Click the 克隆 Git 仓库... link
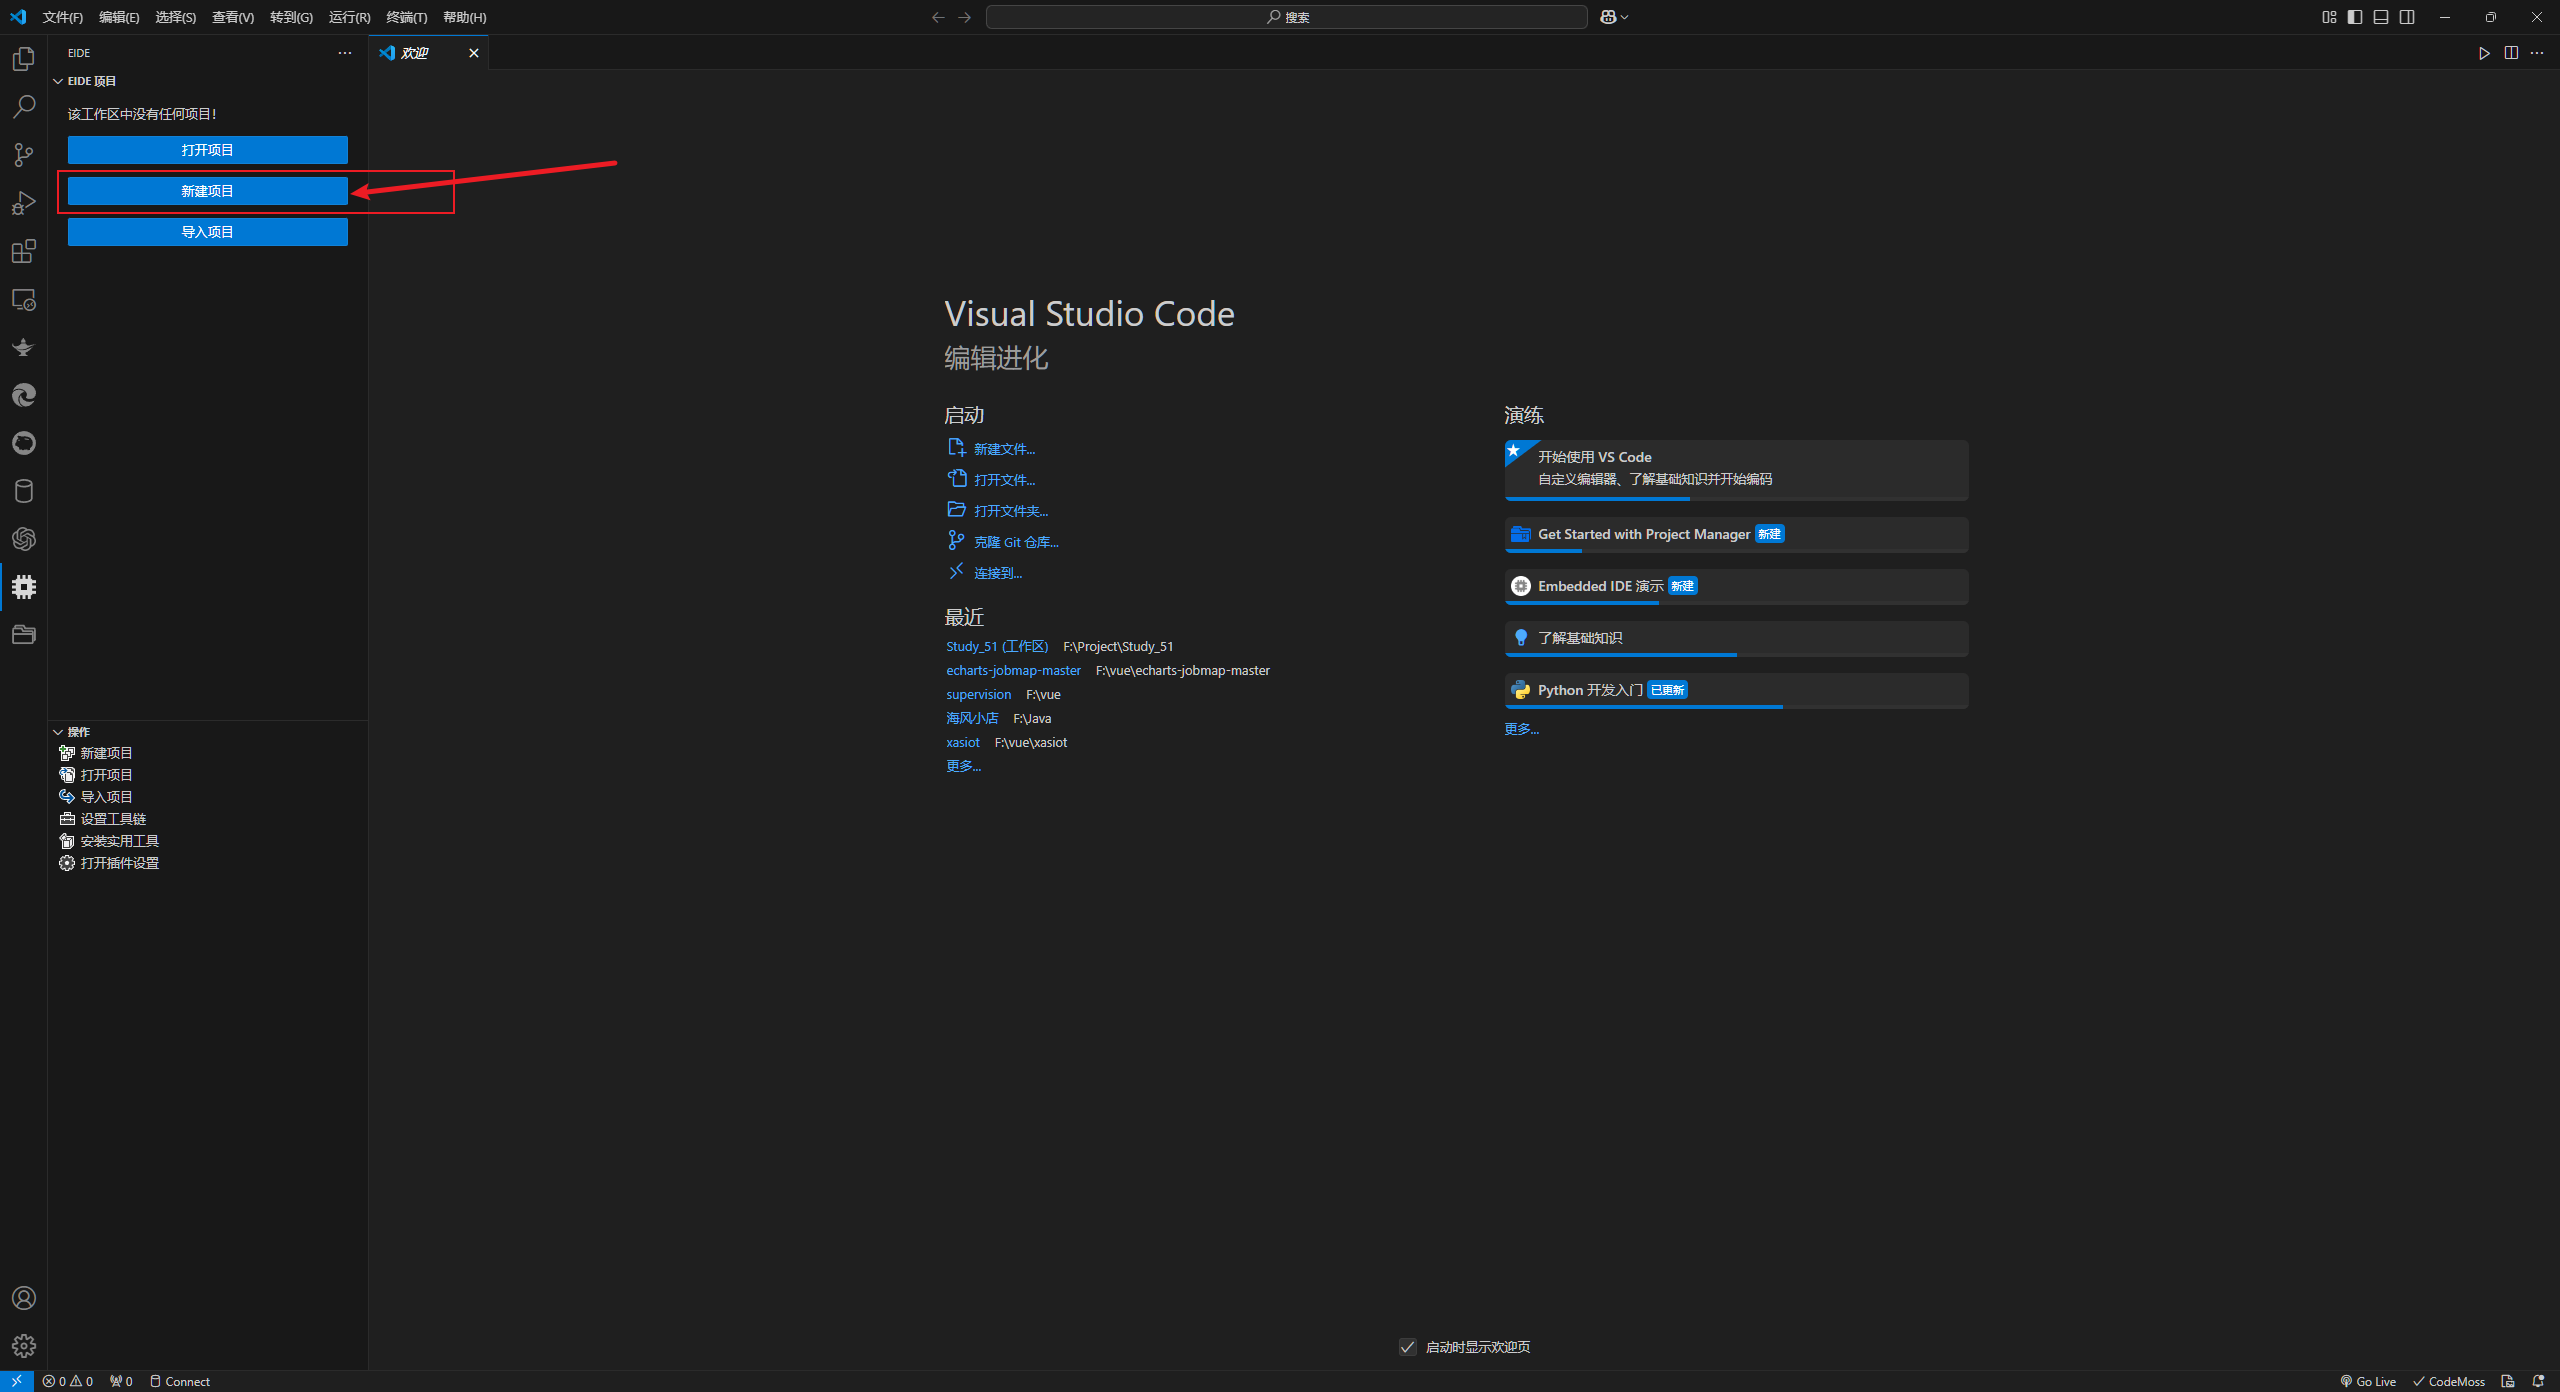This screenshot has height=1392, width=2560. coord(1016,542)
